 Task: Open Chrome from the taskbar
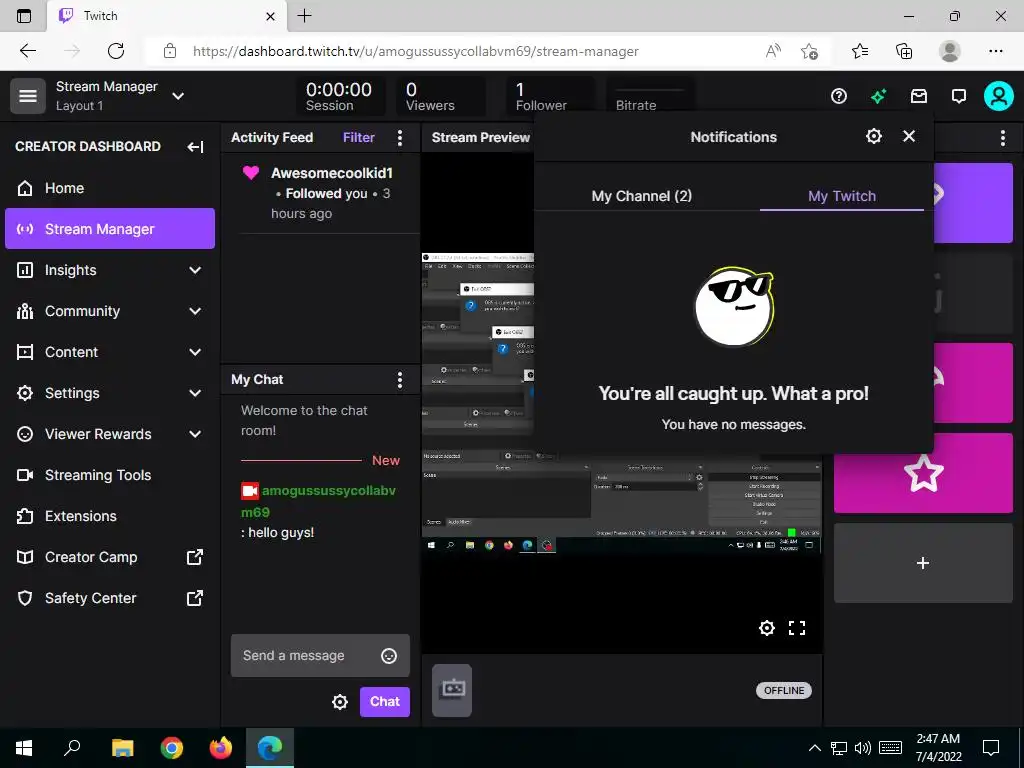click(x=172, y=747)
